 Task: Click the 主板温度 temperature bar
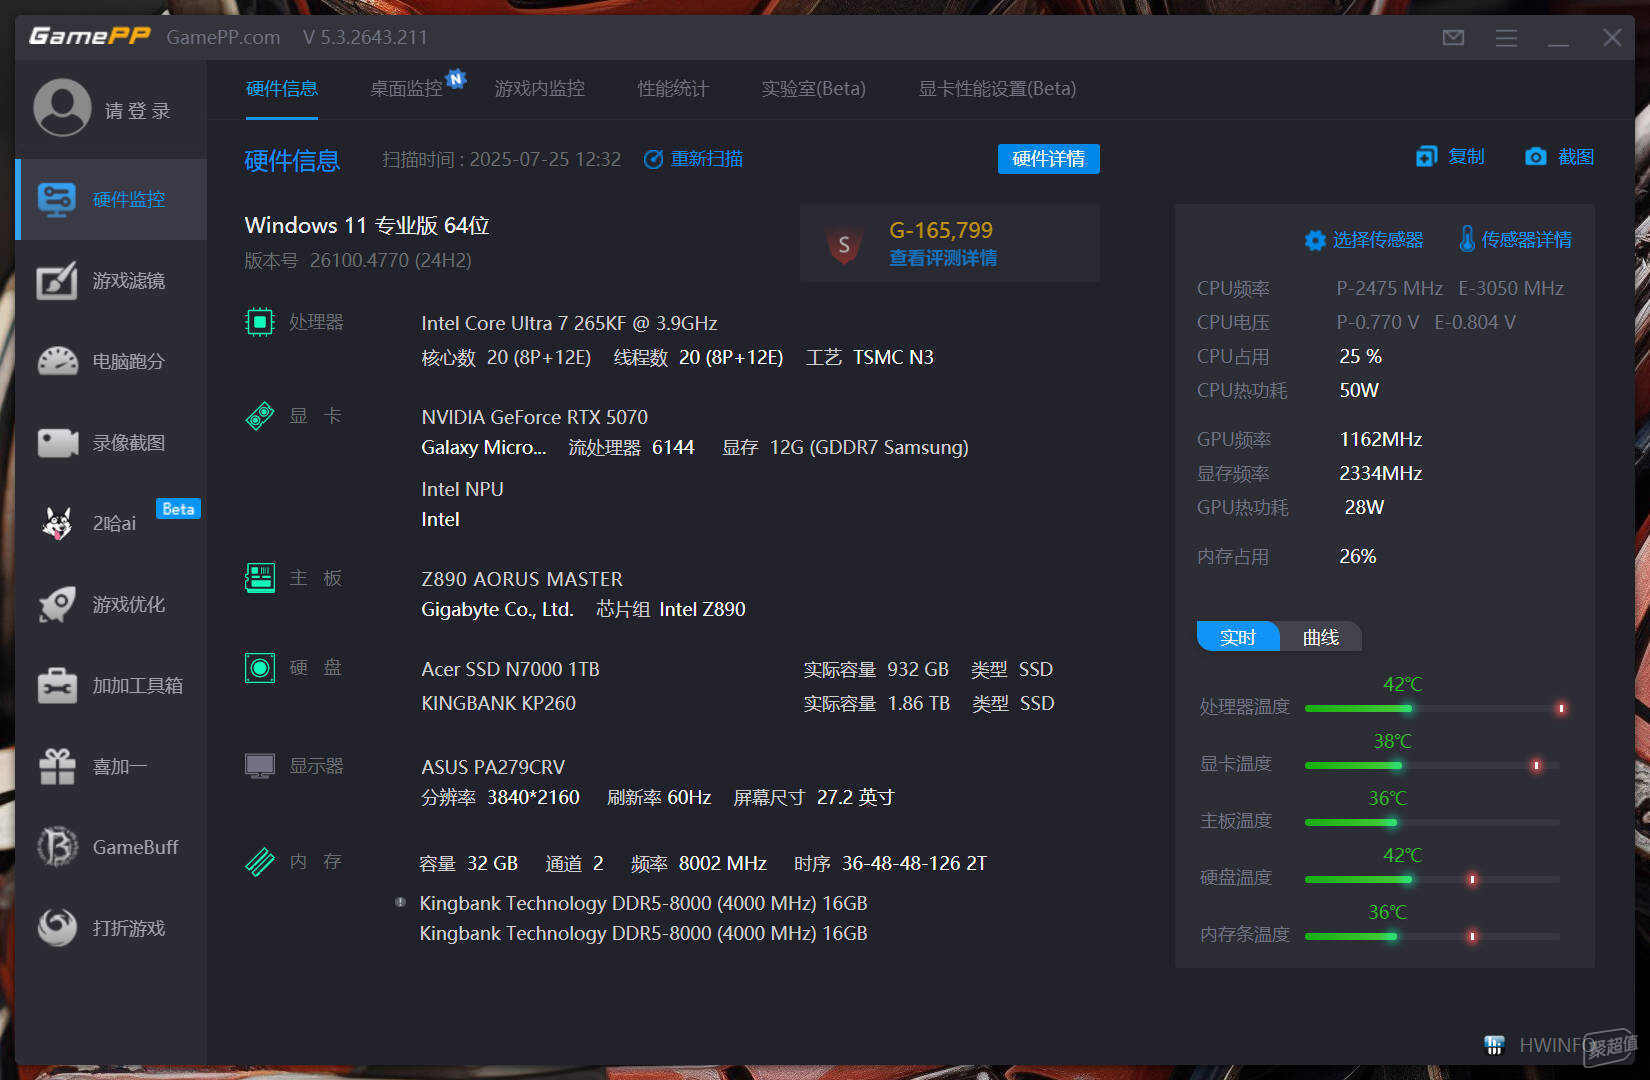(x=1432, y=822)
